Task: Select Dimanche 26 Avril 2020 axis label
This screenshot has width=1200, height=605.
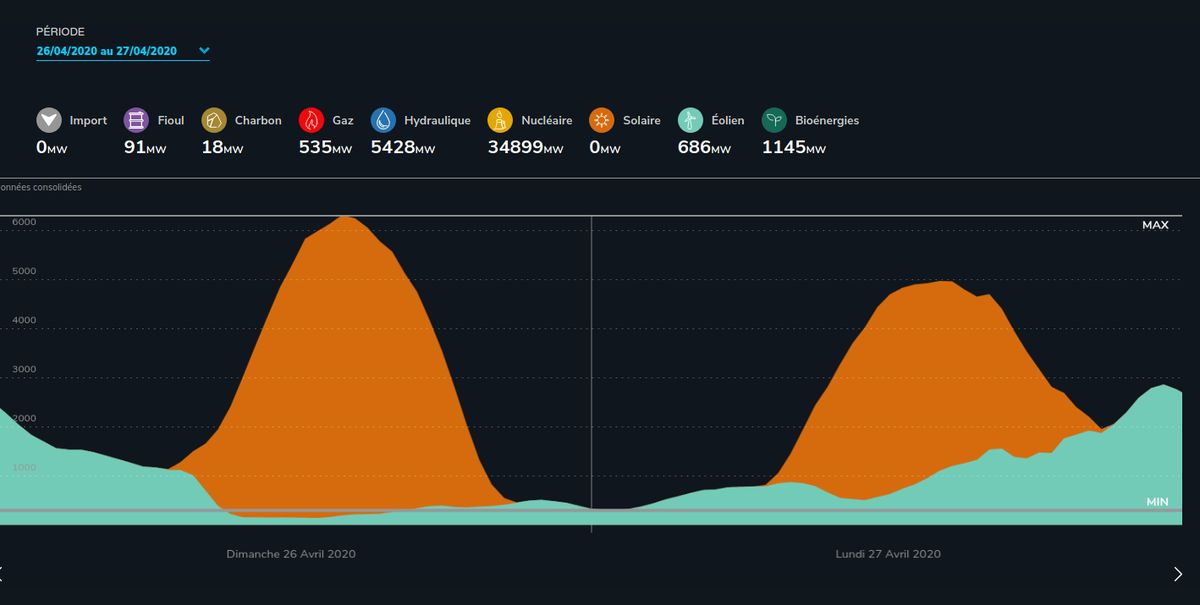Action: pyautogui.click(x=291, y=554)
